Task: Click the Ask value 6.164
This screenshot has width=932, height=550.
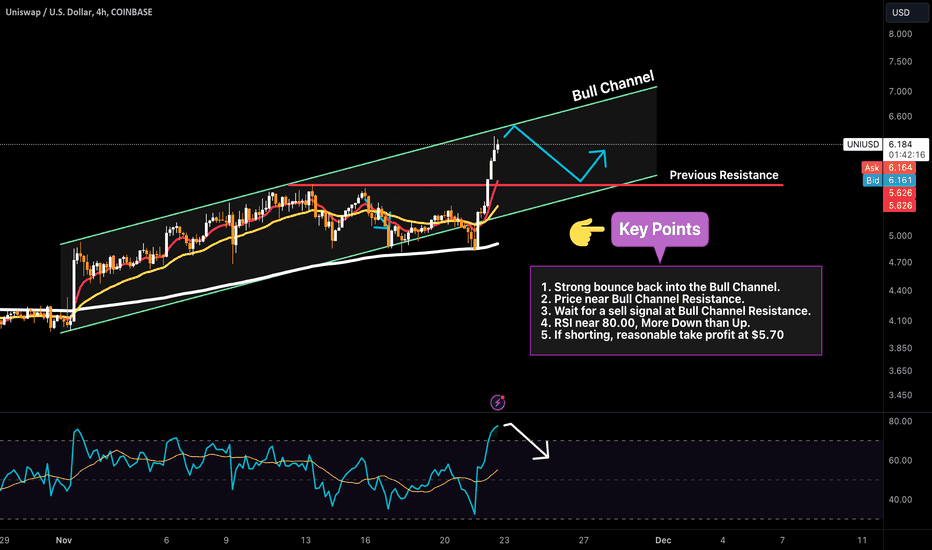Action: coord(900,168)
